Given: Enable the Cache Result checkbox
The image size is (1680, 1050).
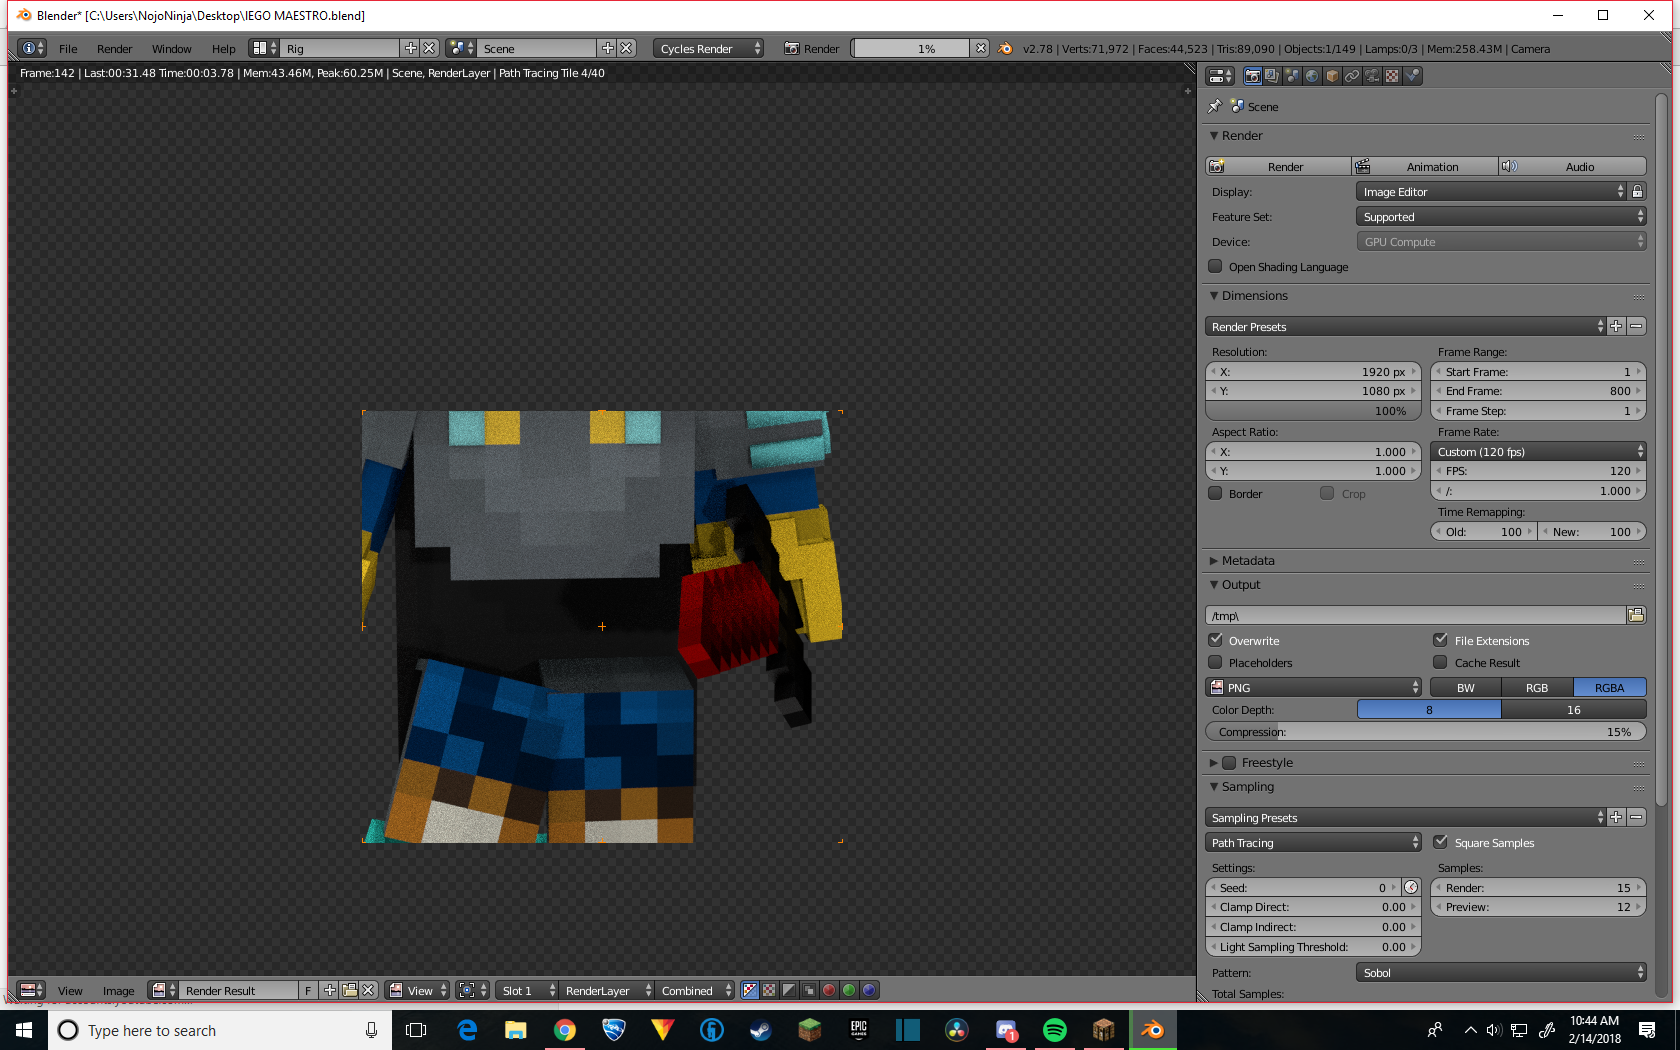Looking at the screenshot, I should 1441,662.
